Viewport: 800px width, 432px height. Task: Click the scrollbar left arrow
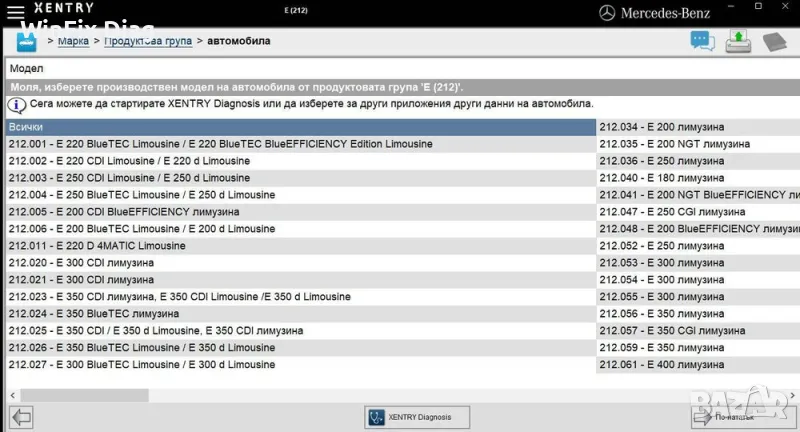(x=13, y=395)
